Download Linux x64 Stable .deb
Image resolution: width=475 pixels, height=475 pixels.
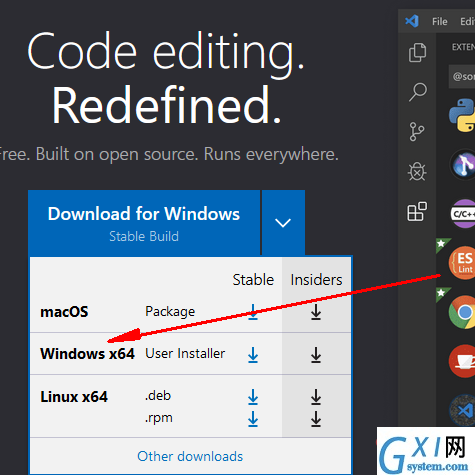coord(253,397)
